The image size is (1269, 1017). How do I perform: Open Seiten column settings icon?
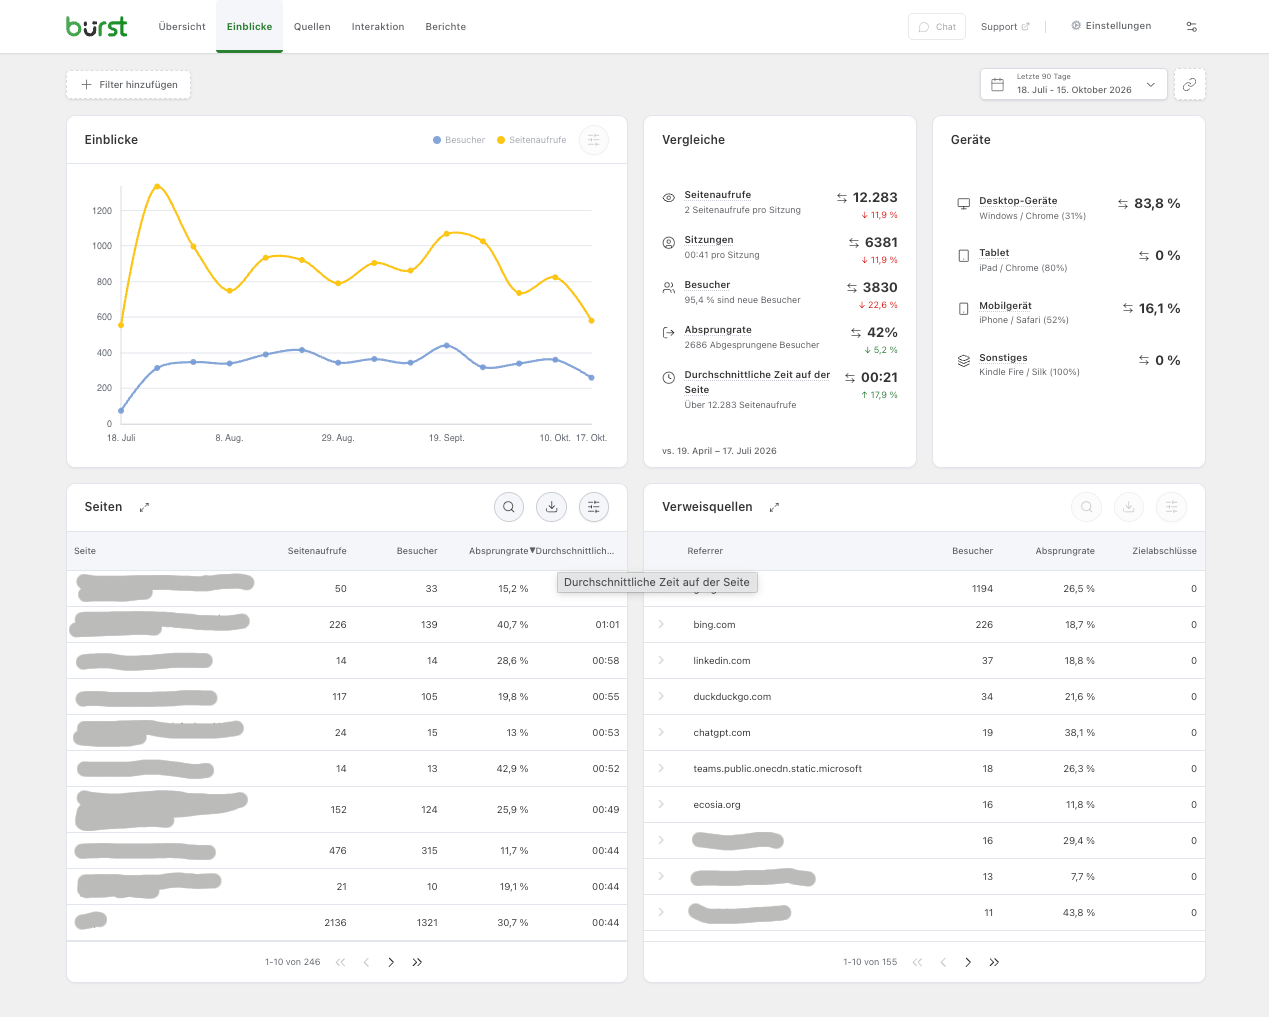tap(594, 507)
